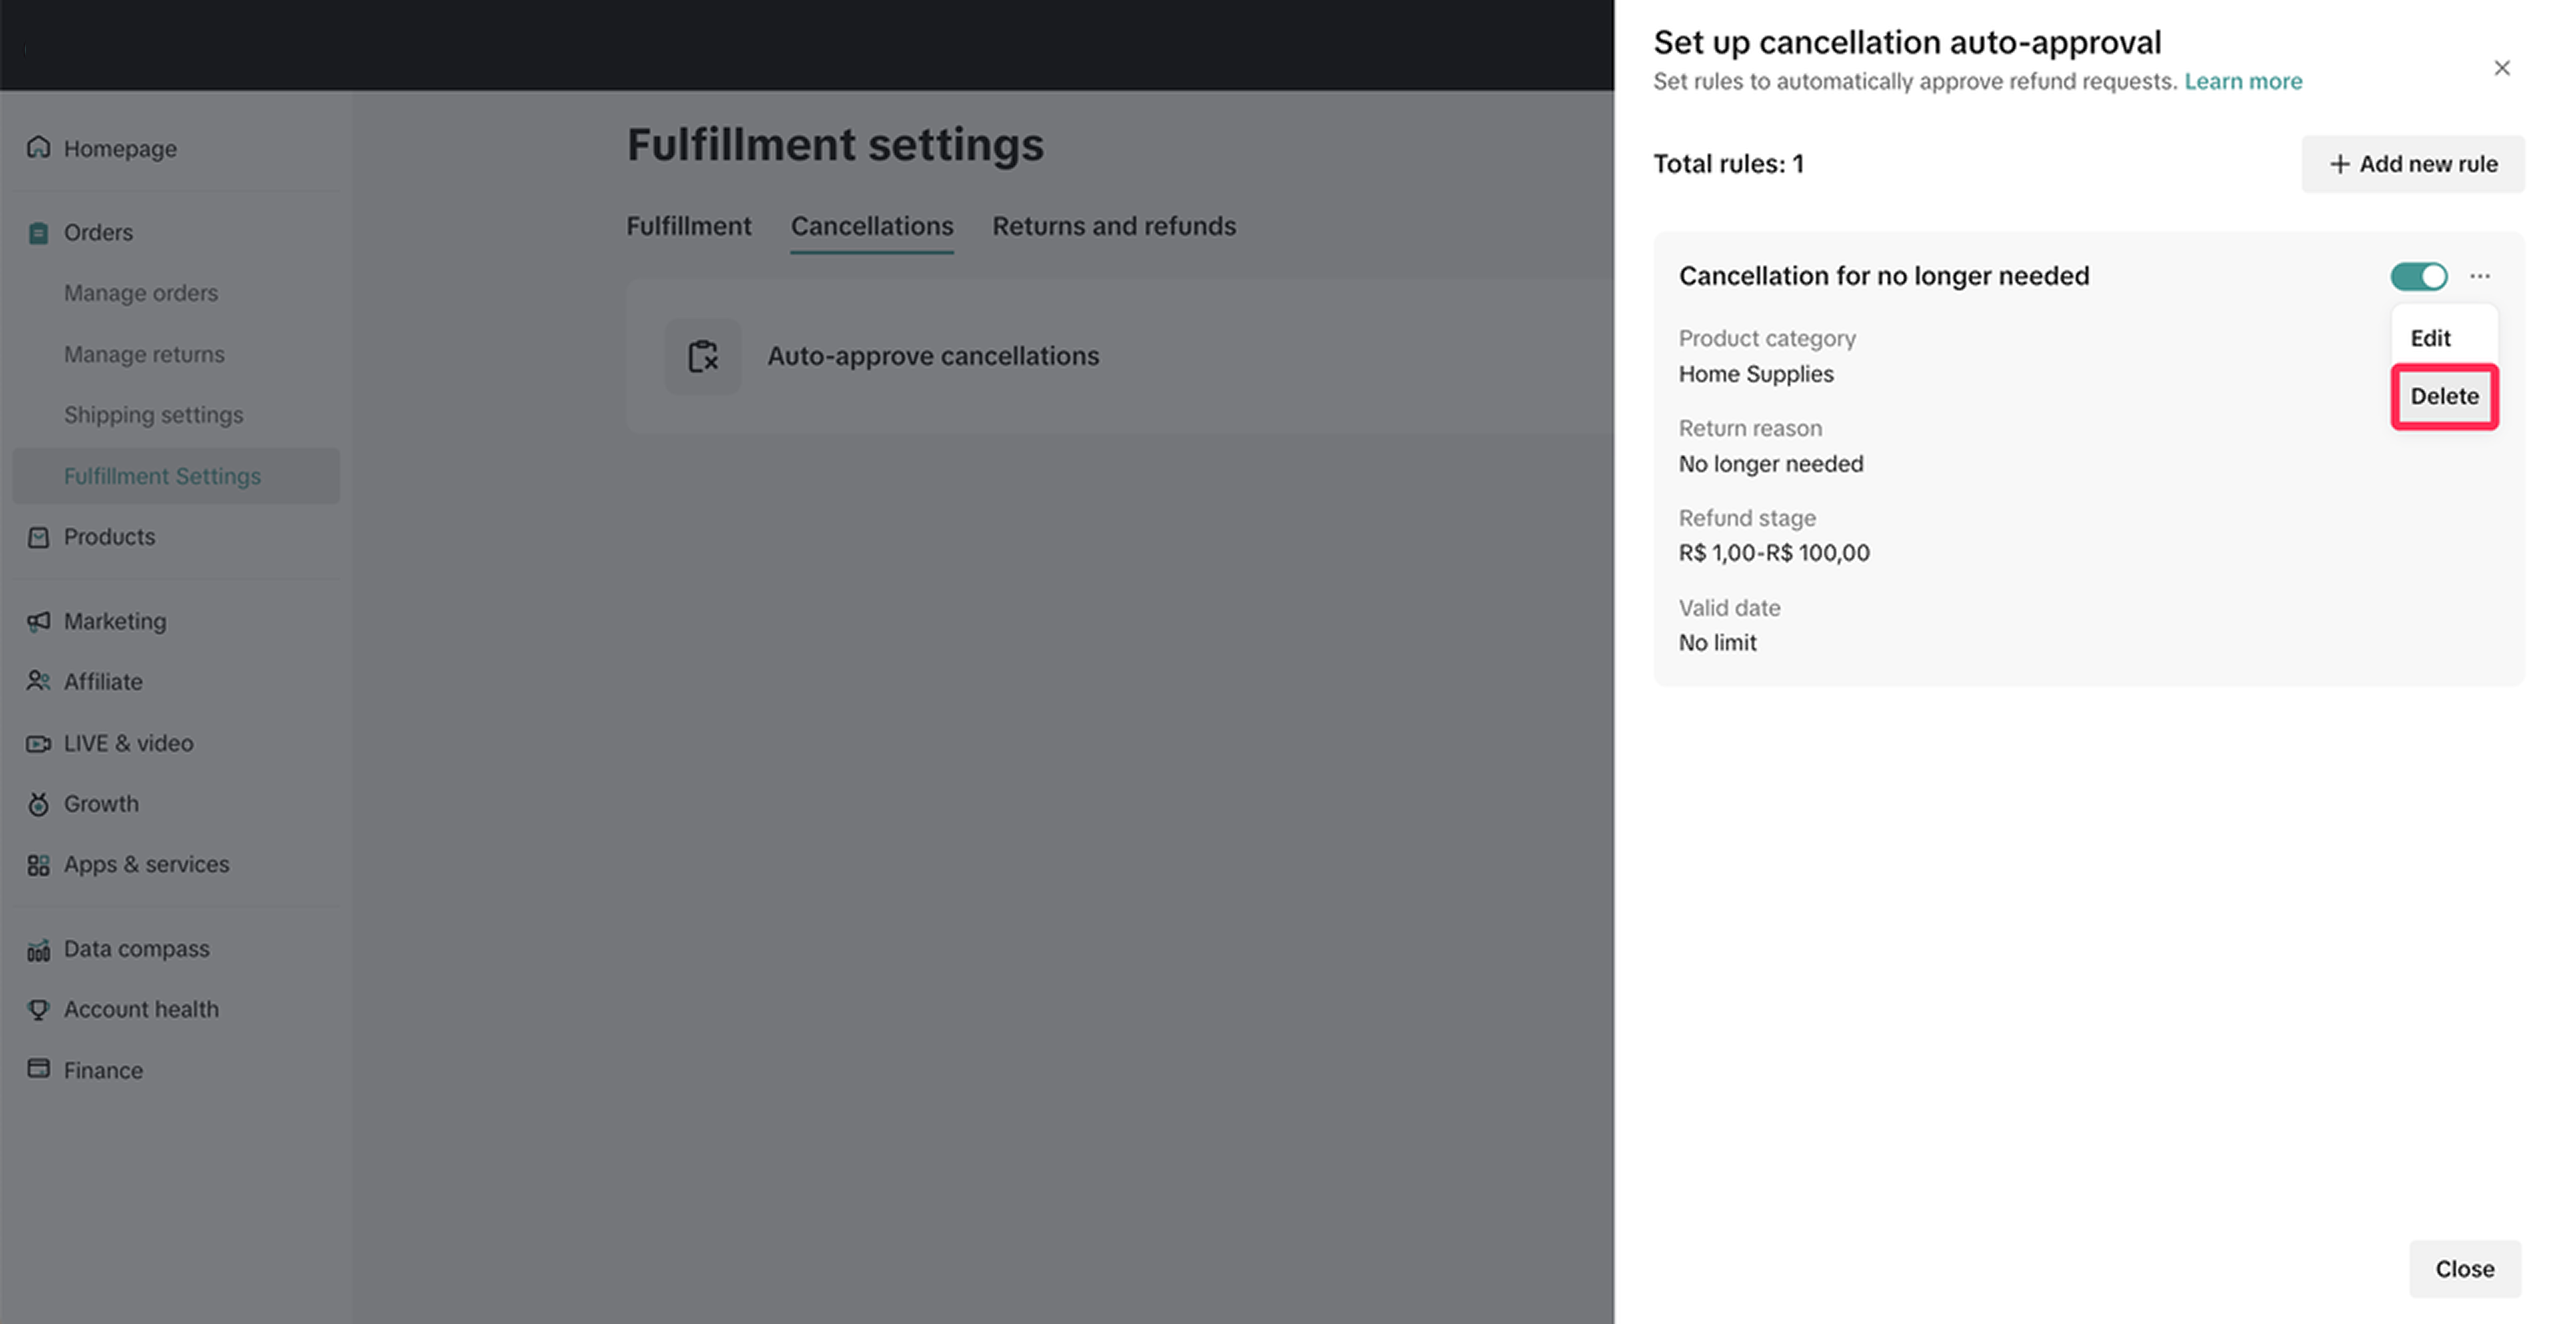Click the Affiliate people icon

coord(38,681)
